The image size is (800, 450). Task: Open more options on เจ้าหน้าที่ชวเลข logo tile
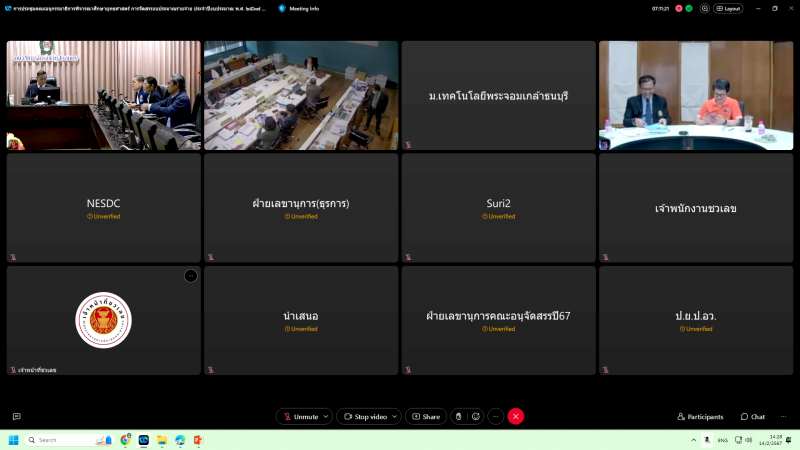[190, 276]
